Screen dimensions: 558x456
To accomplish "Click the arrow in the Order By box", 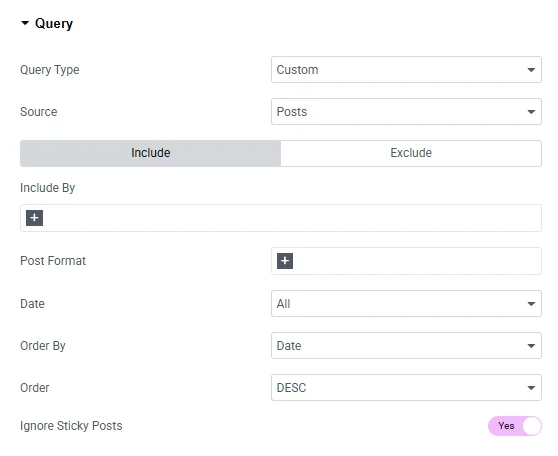I will [x=531, y=346].
